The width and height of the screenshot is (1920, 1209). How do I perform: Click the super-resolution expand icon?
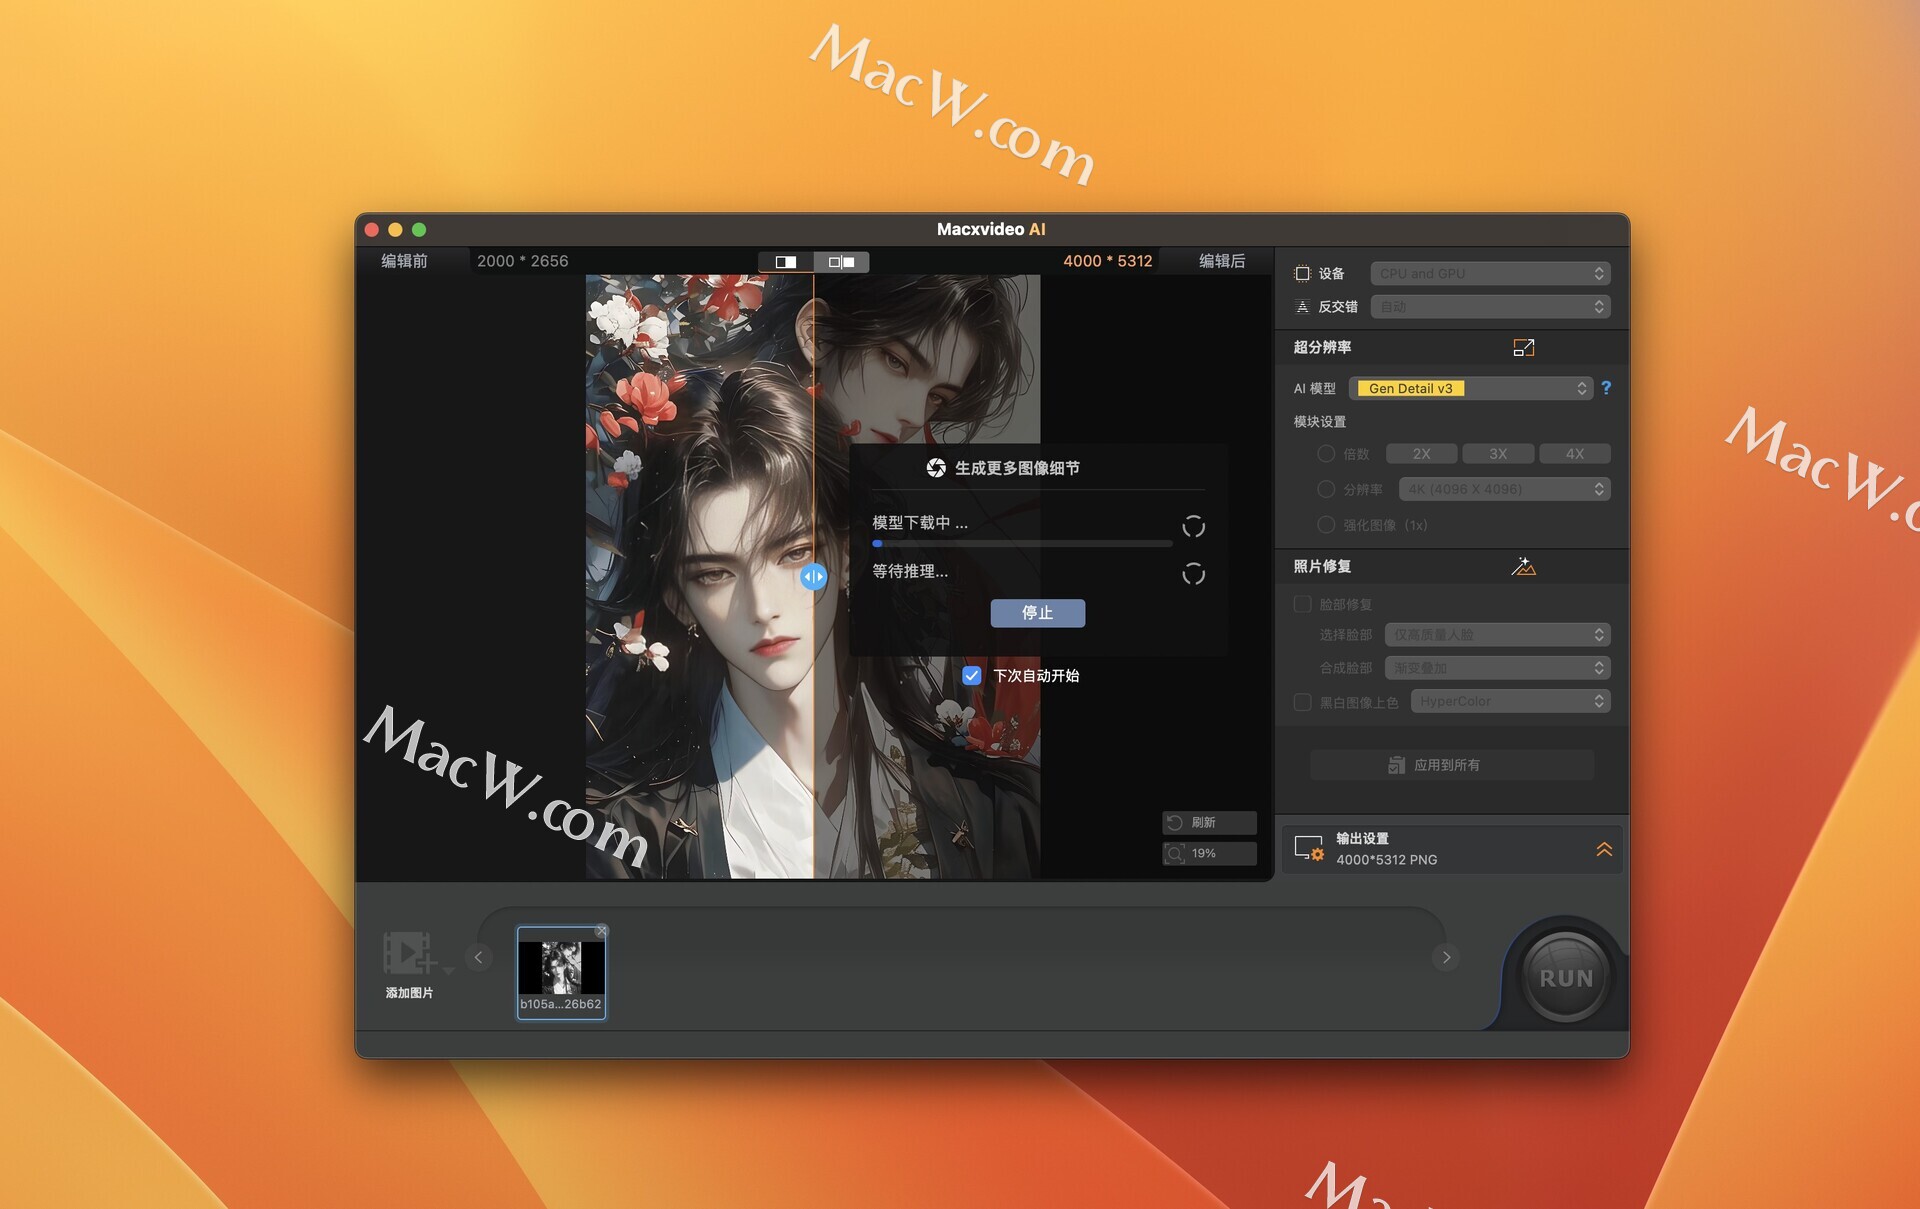(1523, 347)
